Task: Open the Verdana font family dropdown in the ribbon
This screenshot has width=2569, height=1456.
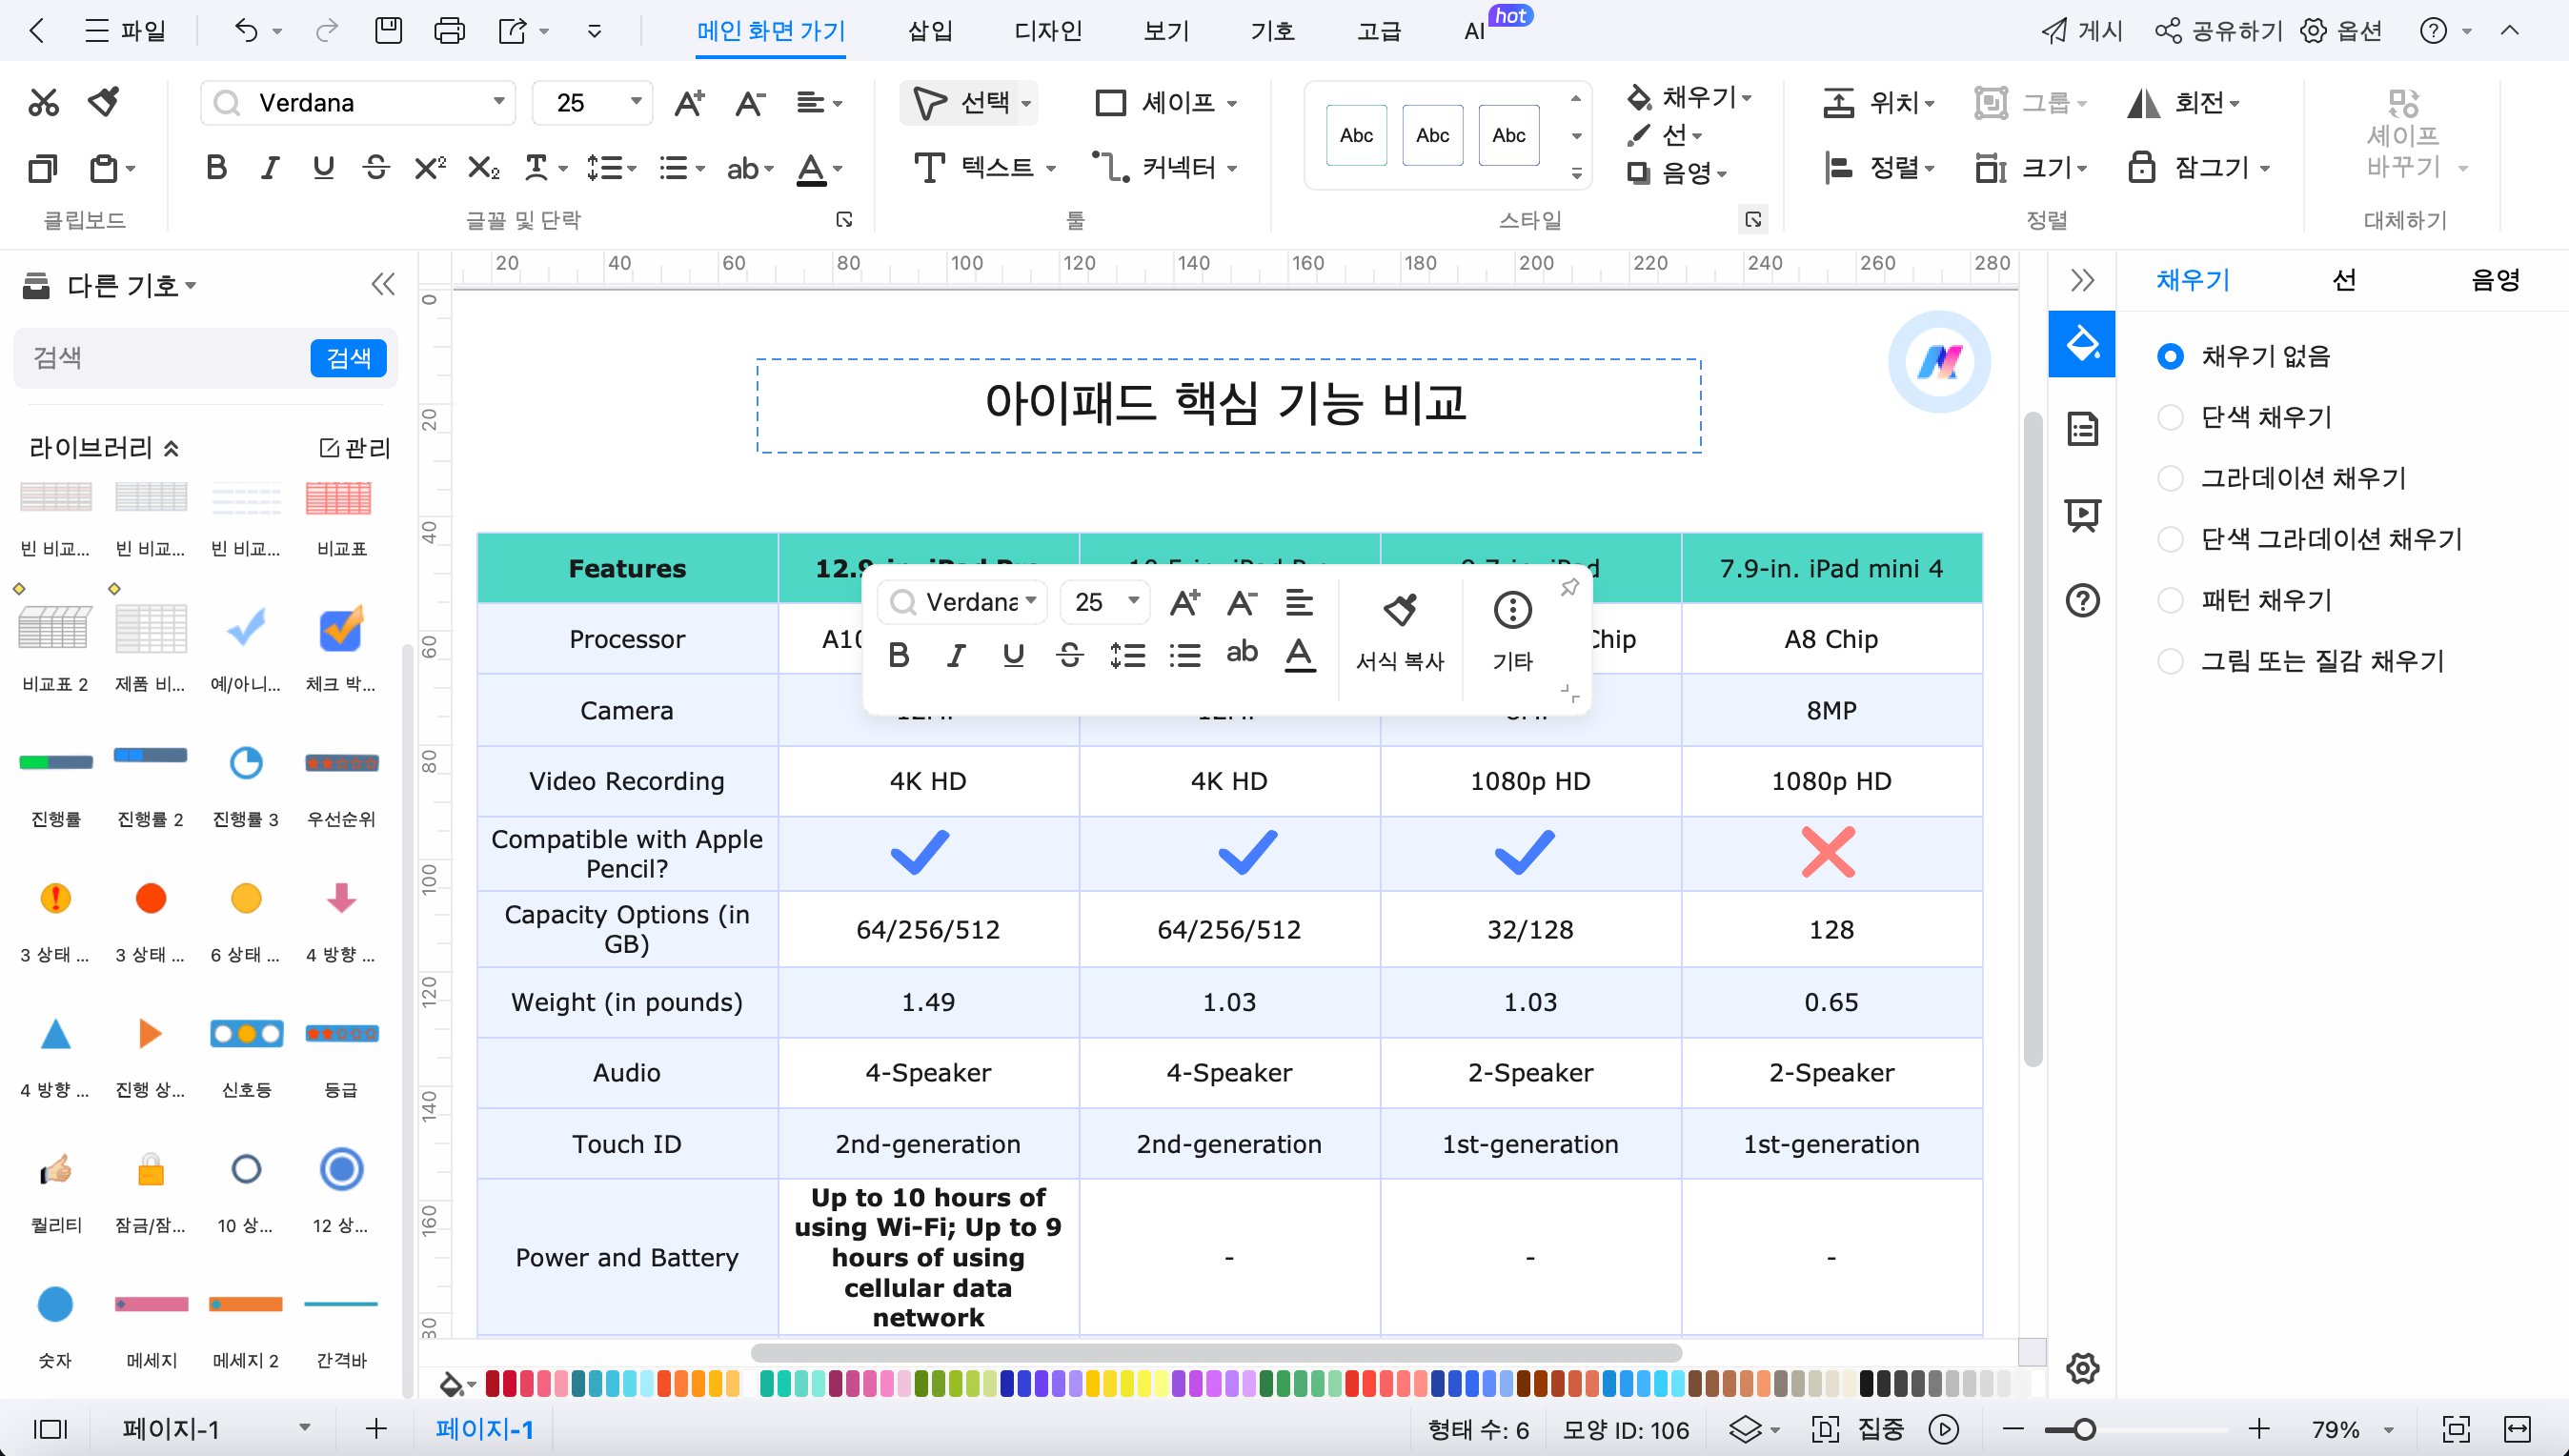Action: coord(498,102)
